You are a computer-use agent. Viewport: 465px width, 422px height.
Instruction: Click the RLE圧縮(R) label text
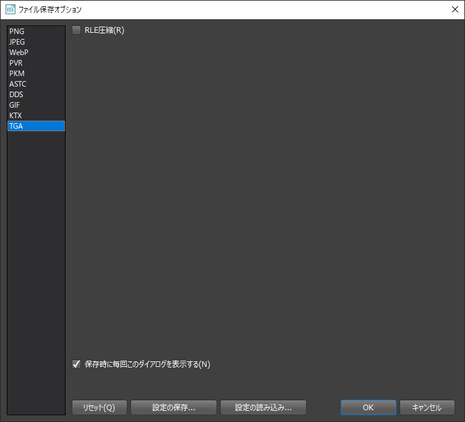(x=104, y=30)
